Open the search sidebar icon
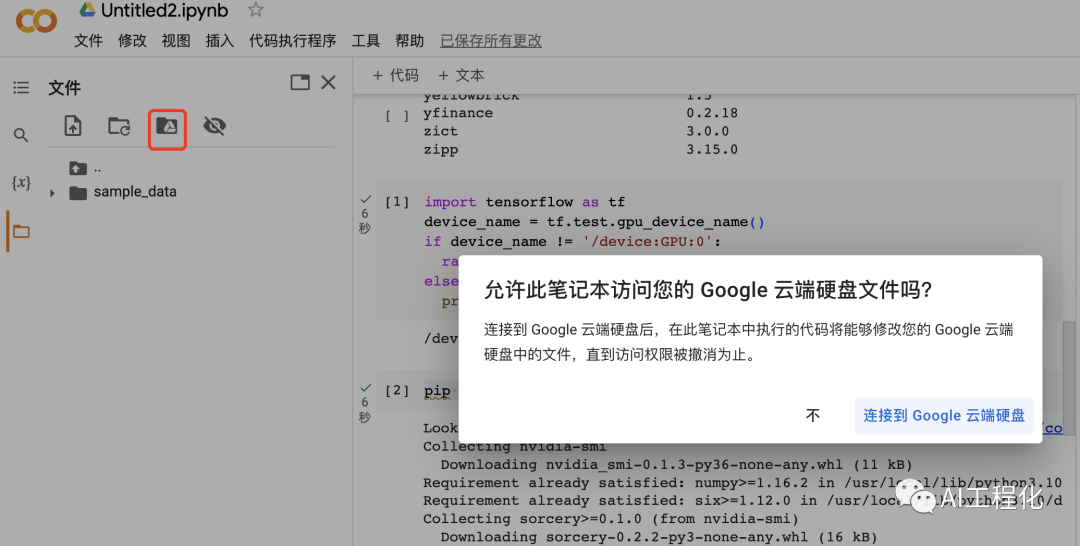The image size is (1080, 546). [x=21, y=135]
